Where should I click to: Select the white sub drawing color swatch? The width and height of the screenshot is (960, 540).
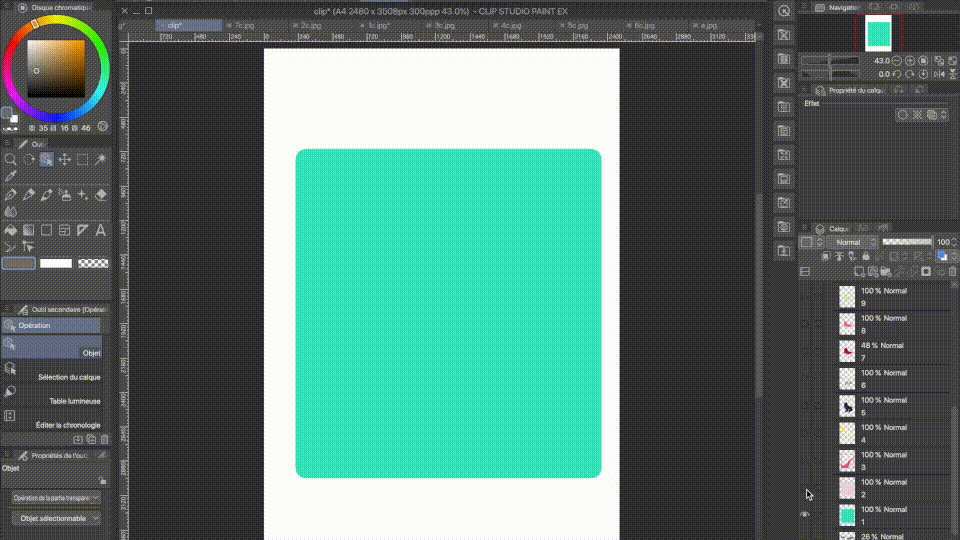56,264
